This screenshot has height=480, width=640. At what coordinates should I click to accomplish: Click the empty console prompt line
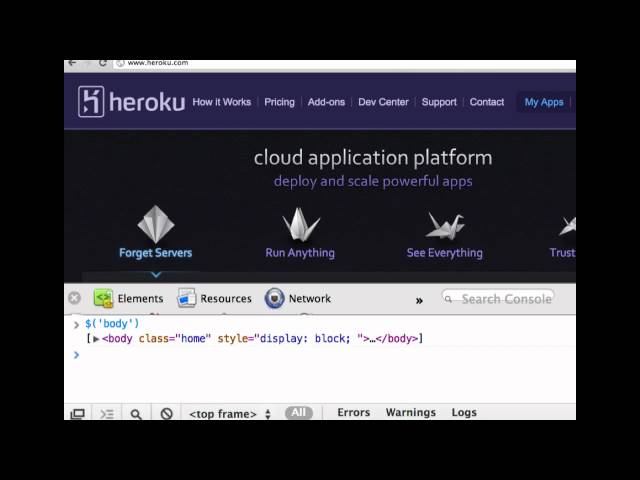(x=320, y=355)
